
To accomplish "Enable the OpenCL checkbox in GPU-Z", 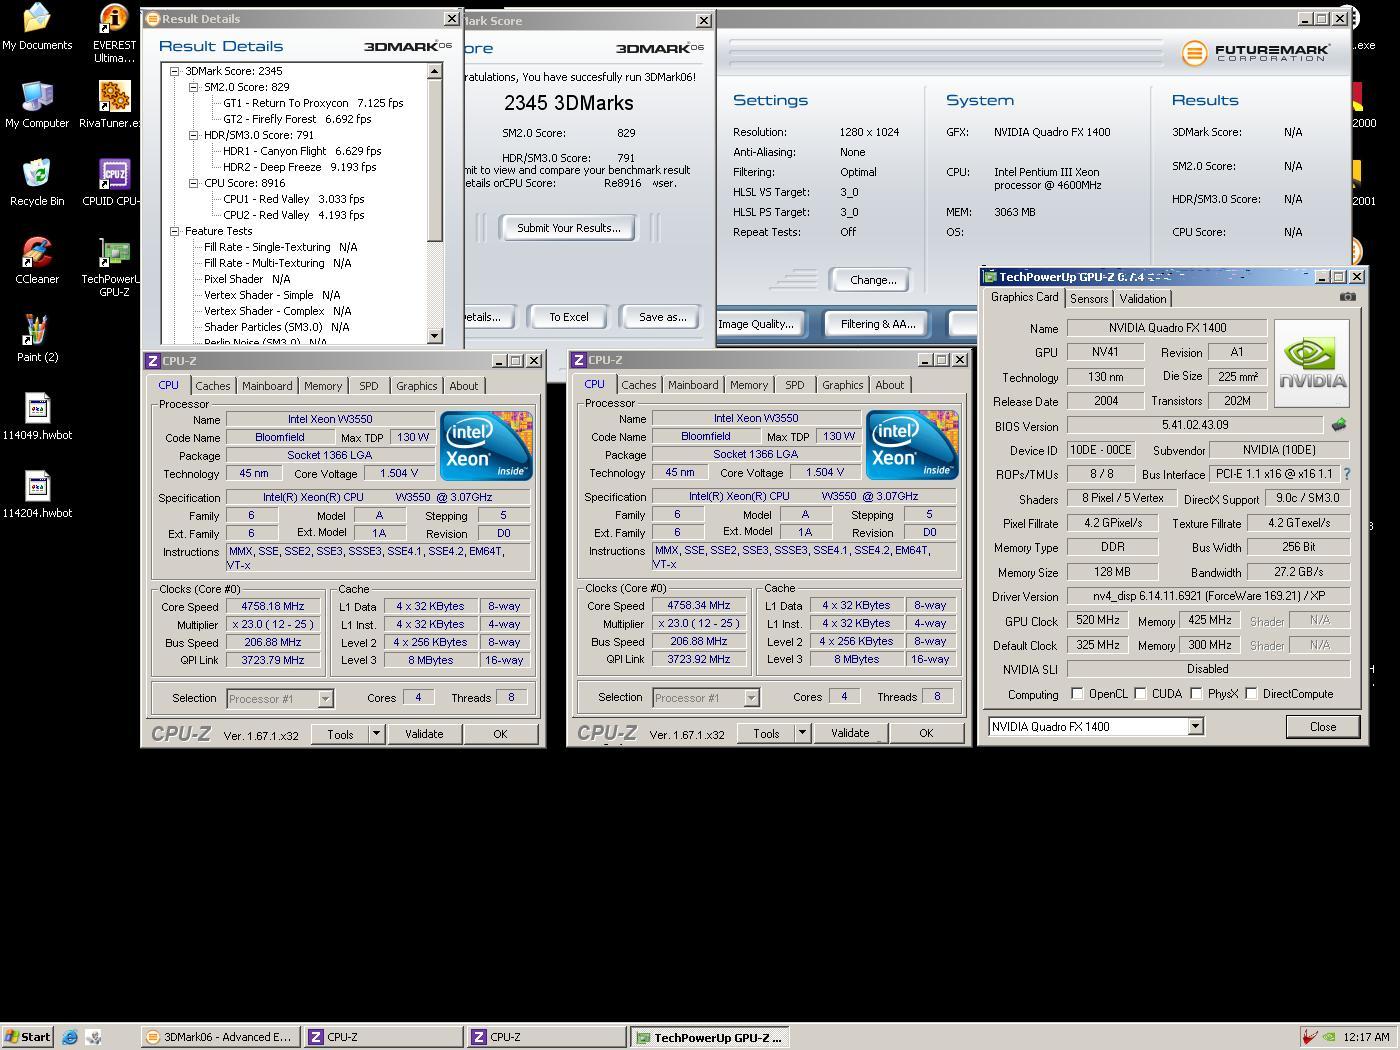I will [x=1077, y=693].
